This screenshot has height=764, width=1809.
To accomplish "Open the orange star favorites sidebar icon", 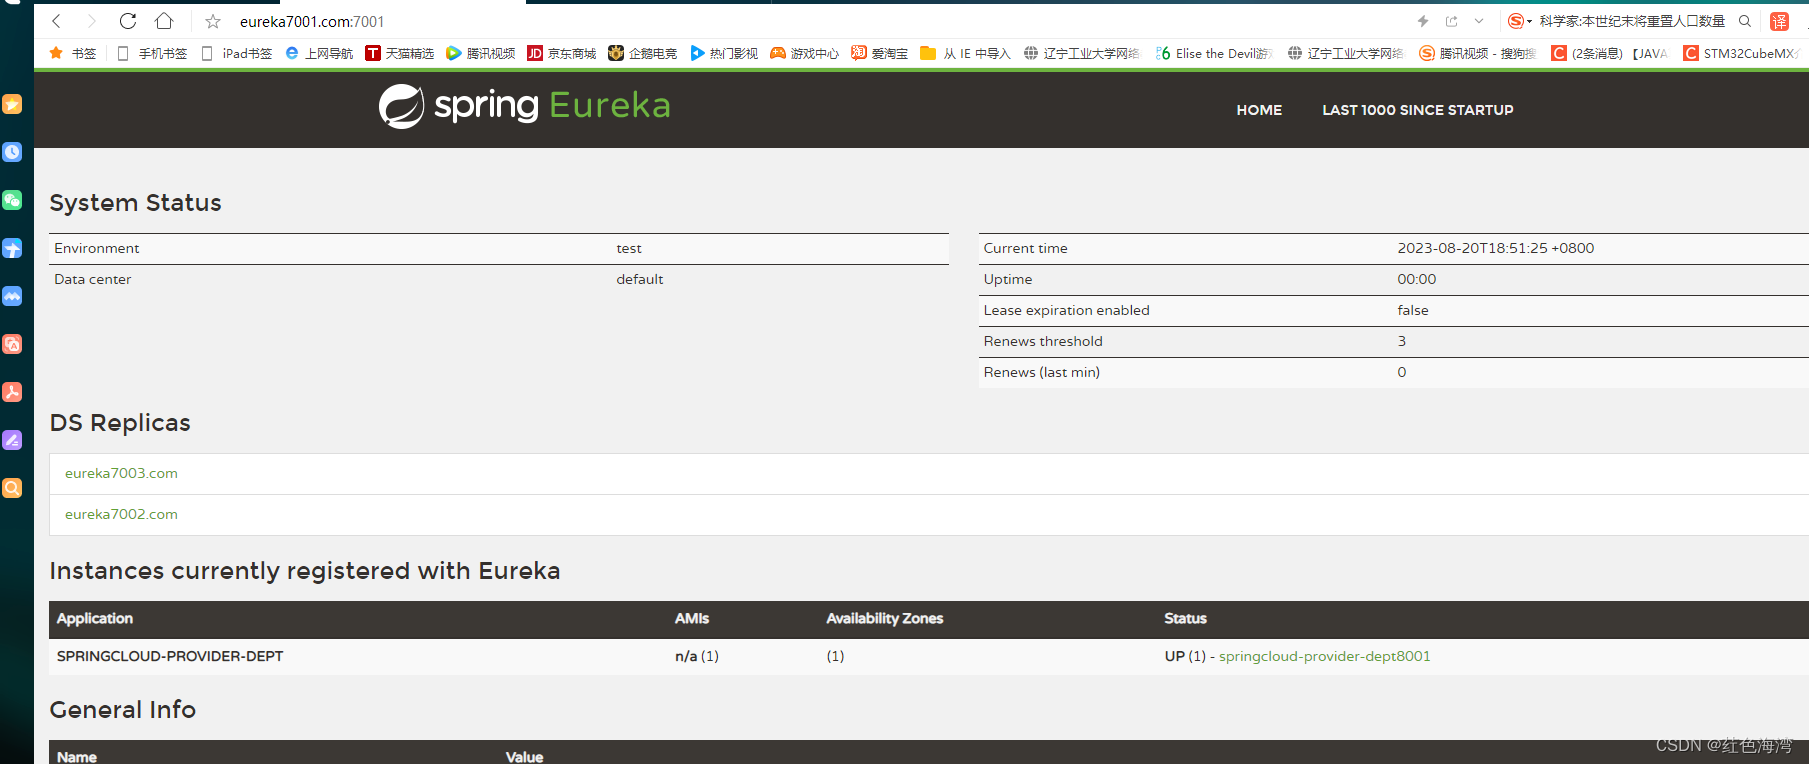I will (12, 104).
